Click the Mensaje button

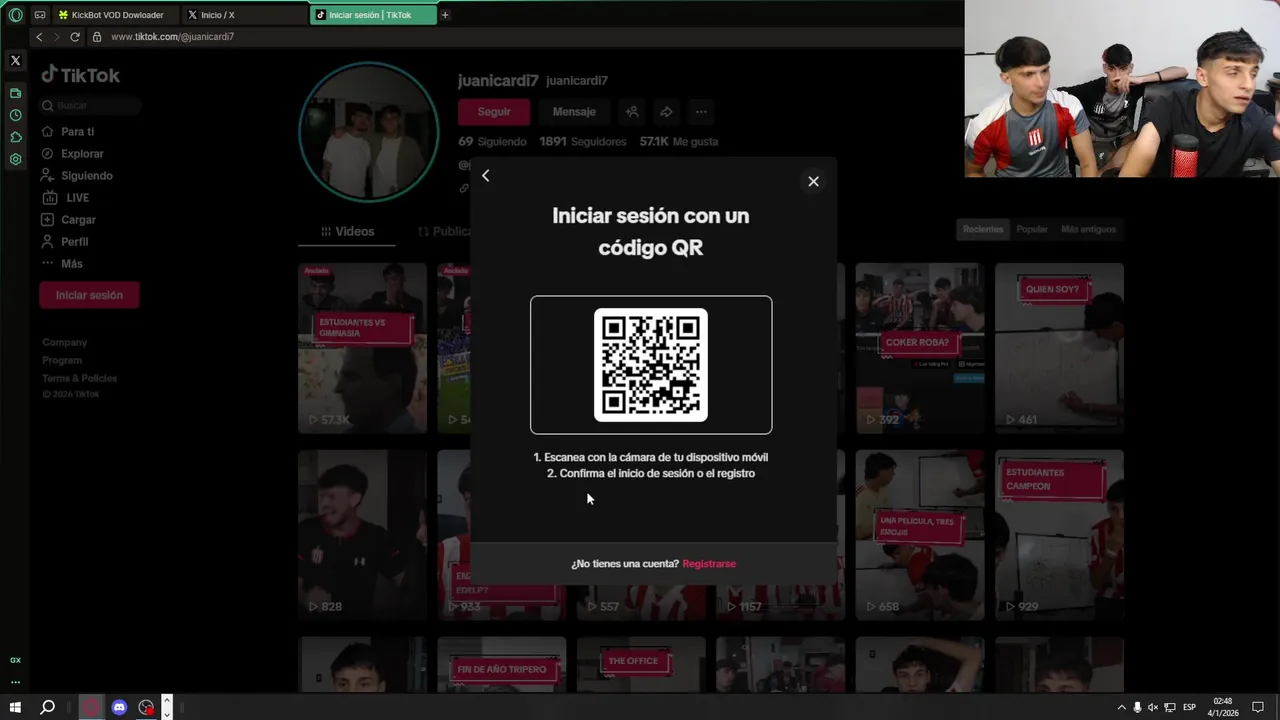click(574, 112)
